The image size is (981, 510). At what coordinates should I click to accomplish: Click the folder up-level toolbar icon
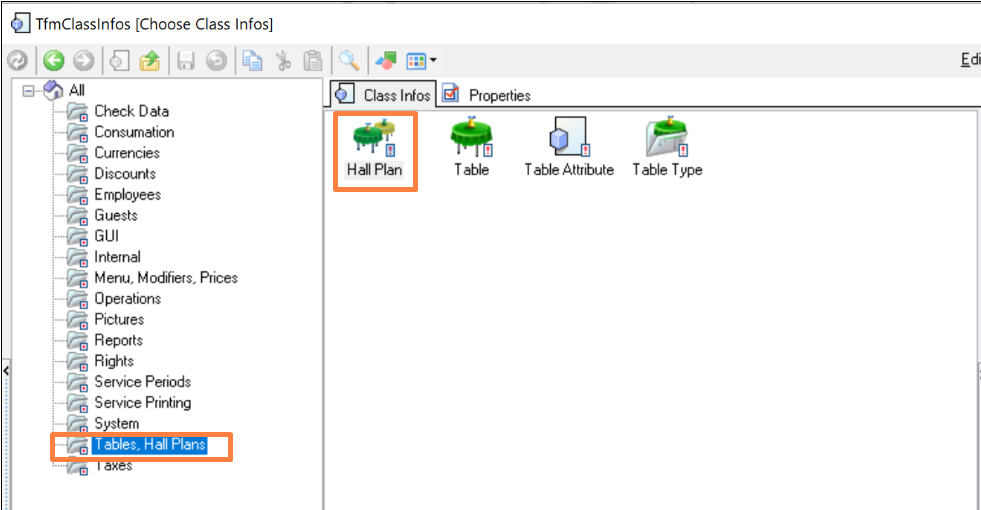click(150, 61)
